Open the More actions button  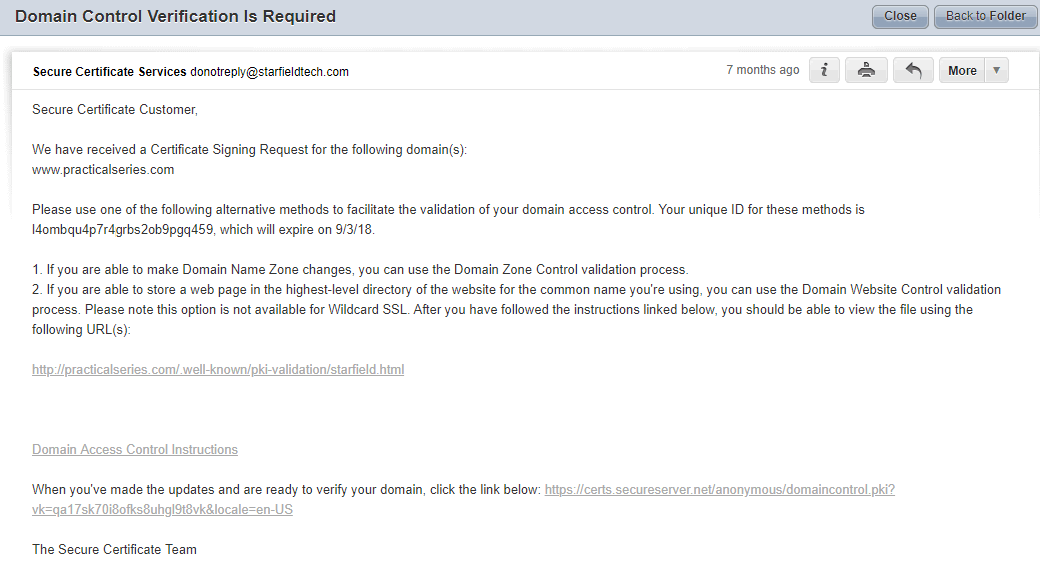(962, 70)
